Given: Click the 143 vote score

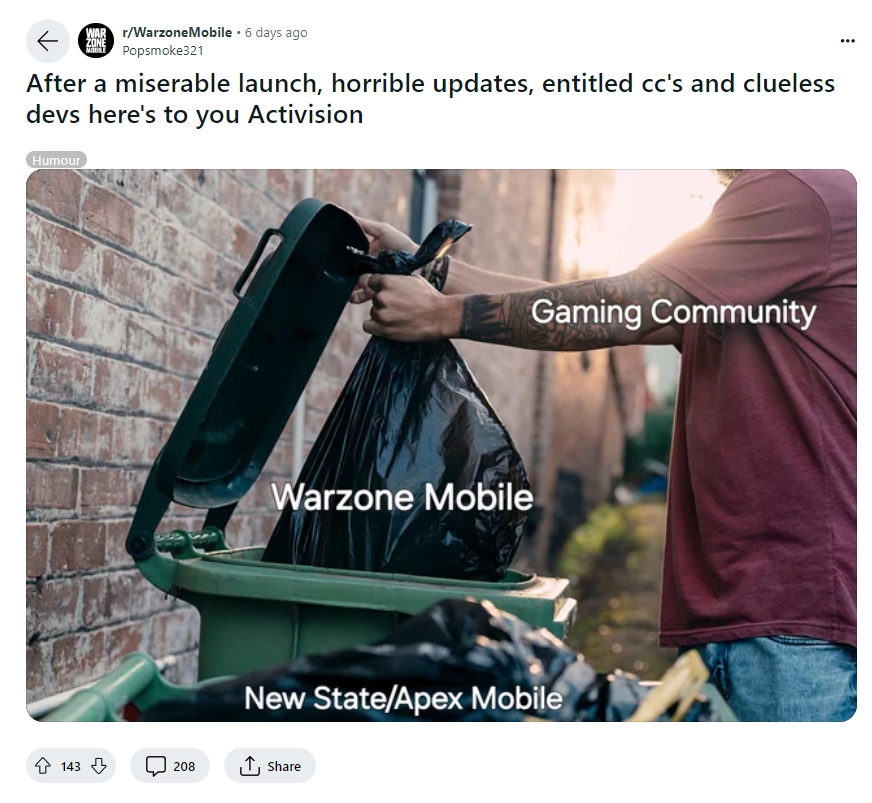Looking at the screenshot, I should [71, 766].
